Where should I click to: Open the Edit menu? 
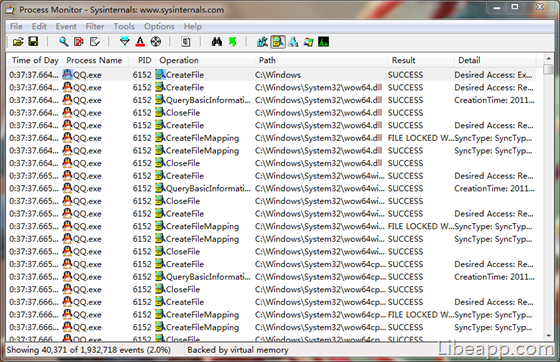coord(39,26)
